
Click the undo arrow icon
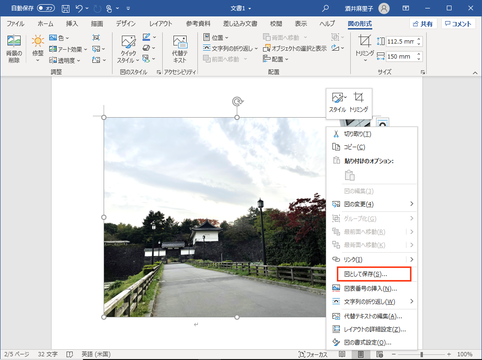pyautogui.click(x=79, y=8)
